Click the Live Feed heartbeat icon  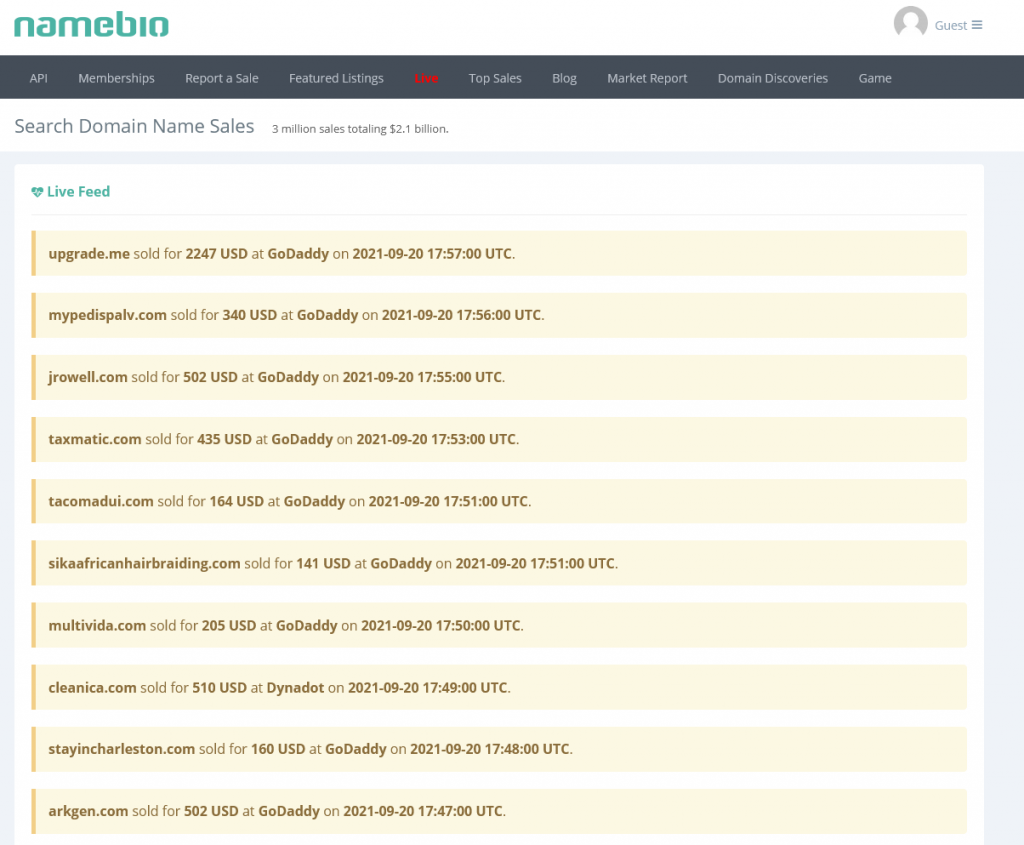pyautogui.click(x=37, y=192)
